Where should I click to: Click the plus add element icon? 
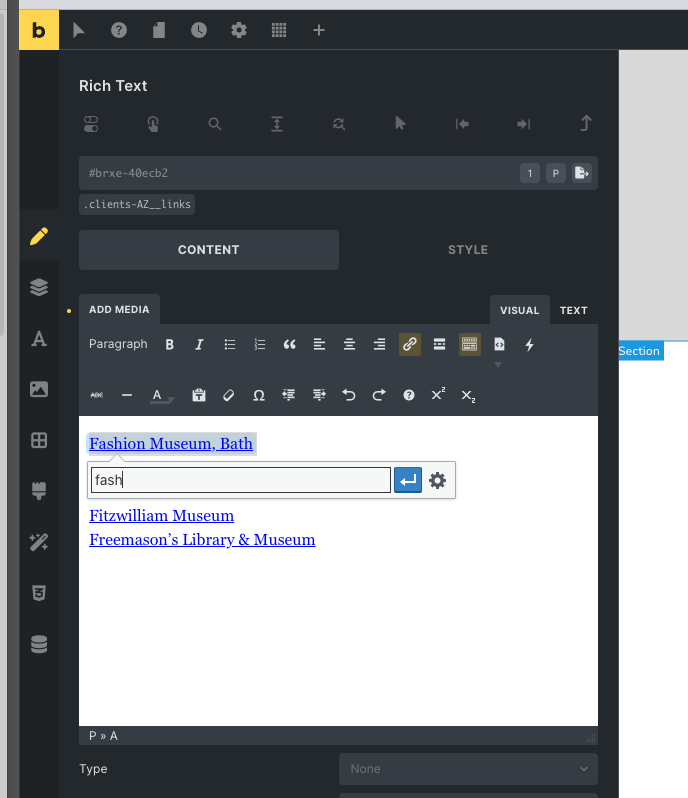pos(319,30)
